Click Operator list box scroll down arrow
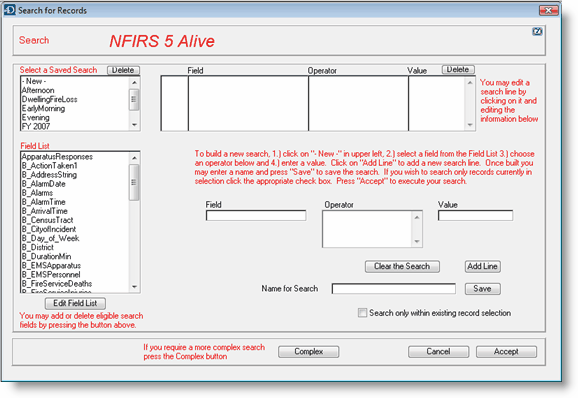578x398 pixels. (417, 242)
